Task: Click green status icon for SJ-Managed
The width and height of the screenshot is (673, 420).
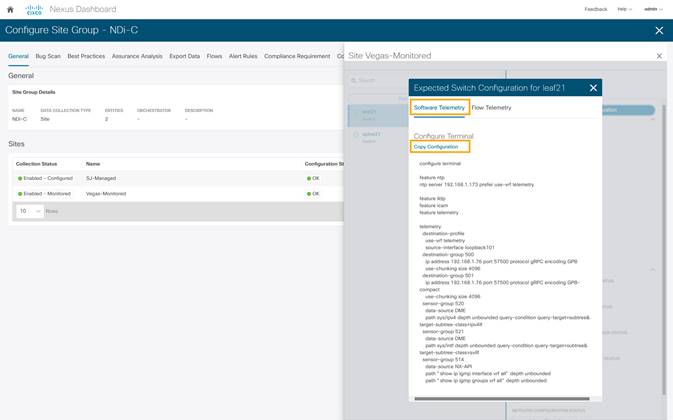Action: (x=20, y=178)
